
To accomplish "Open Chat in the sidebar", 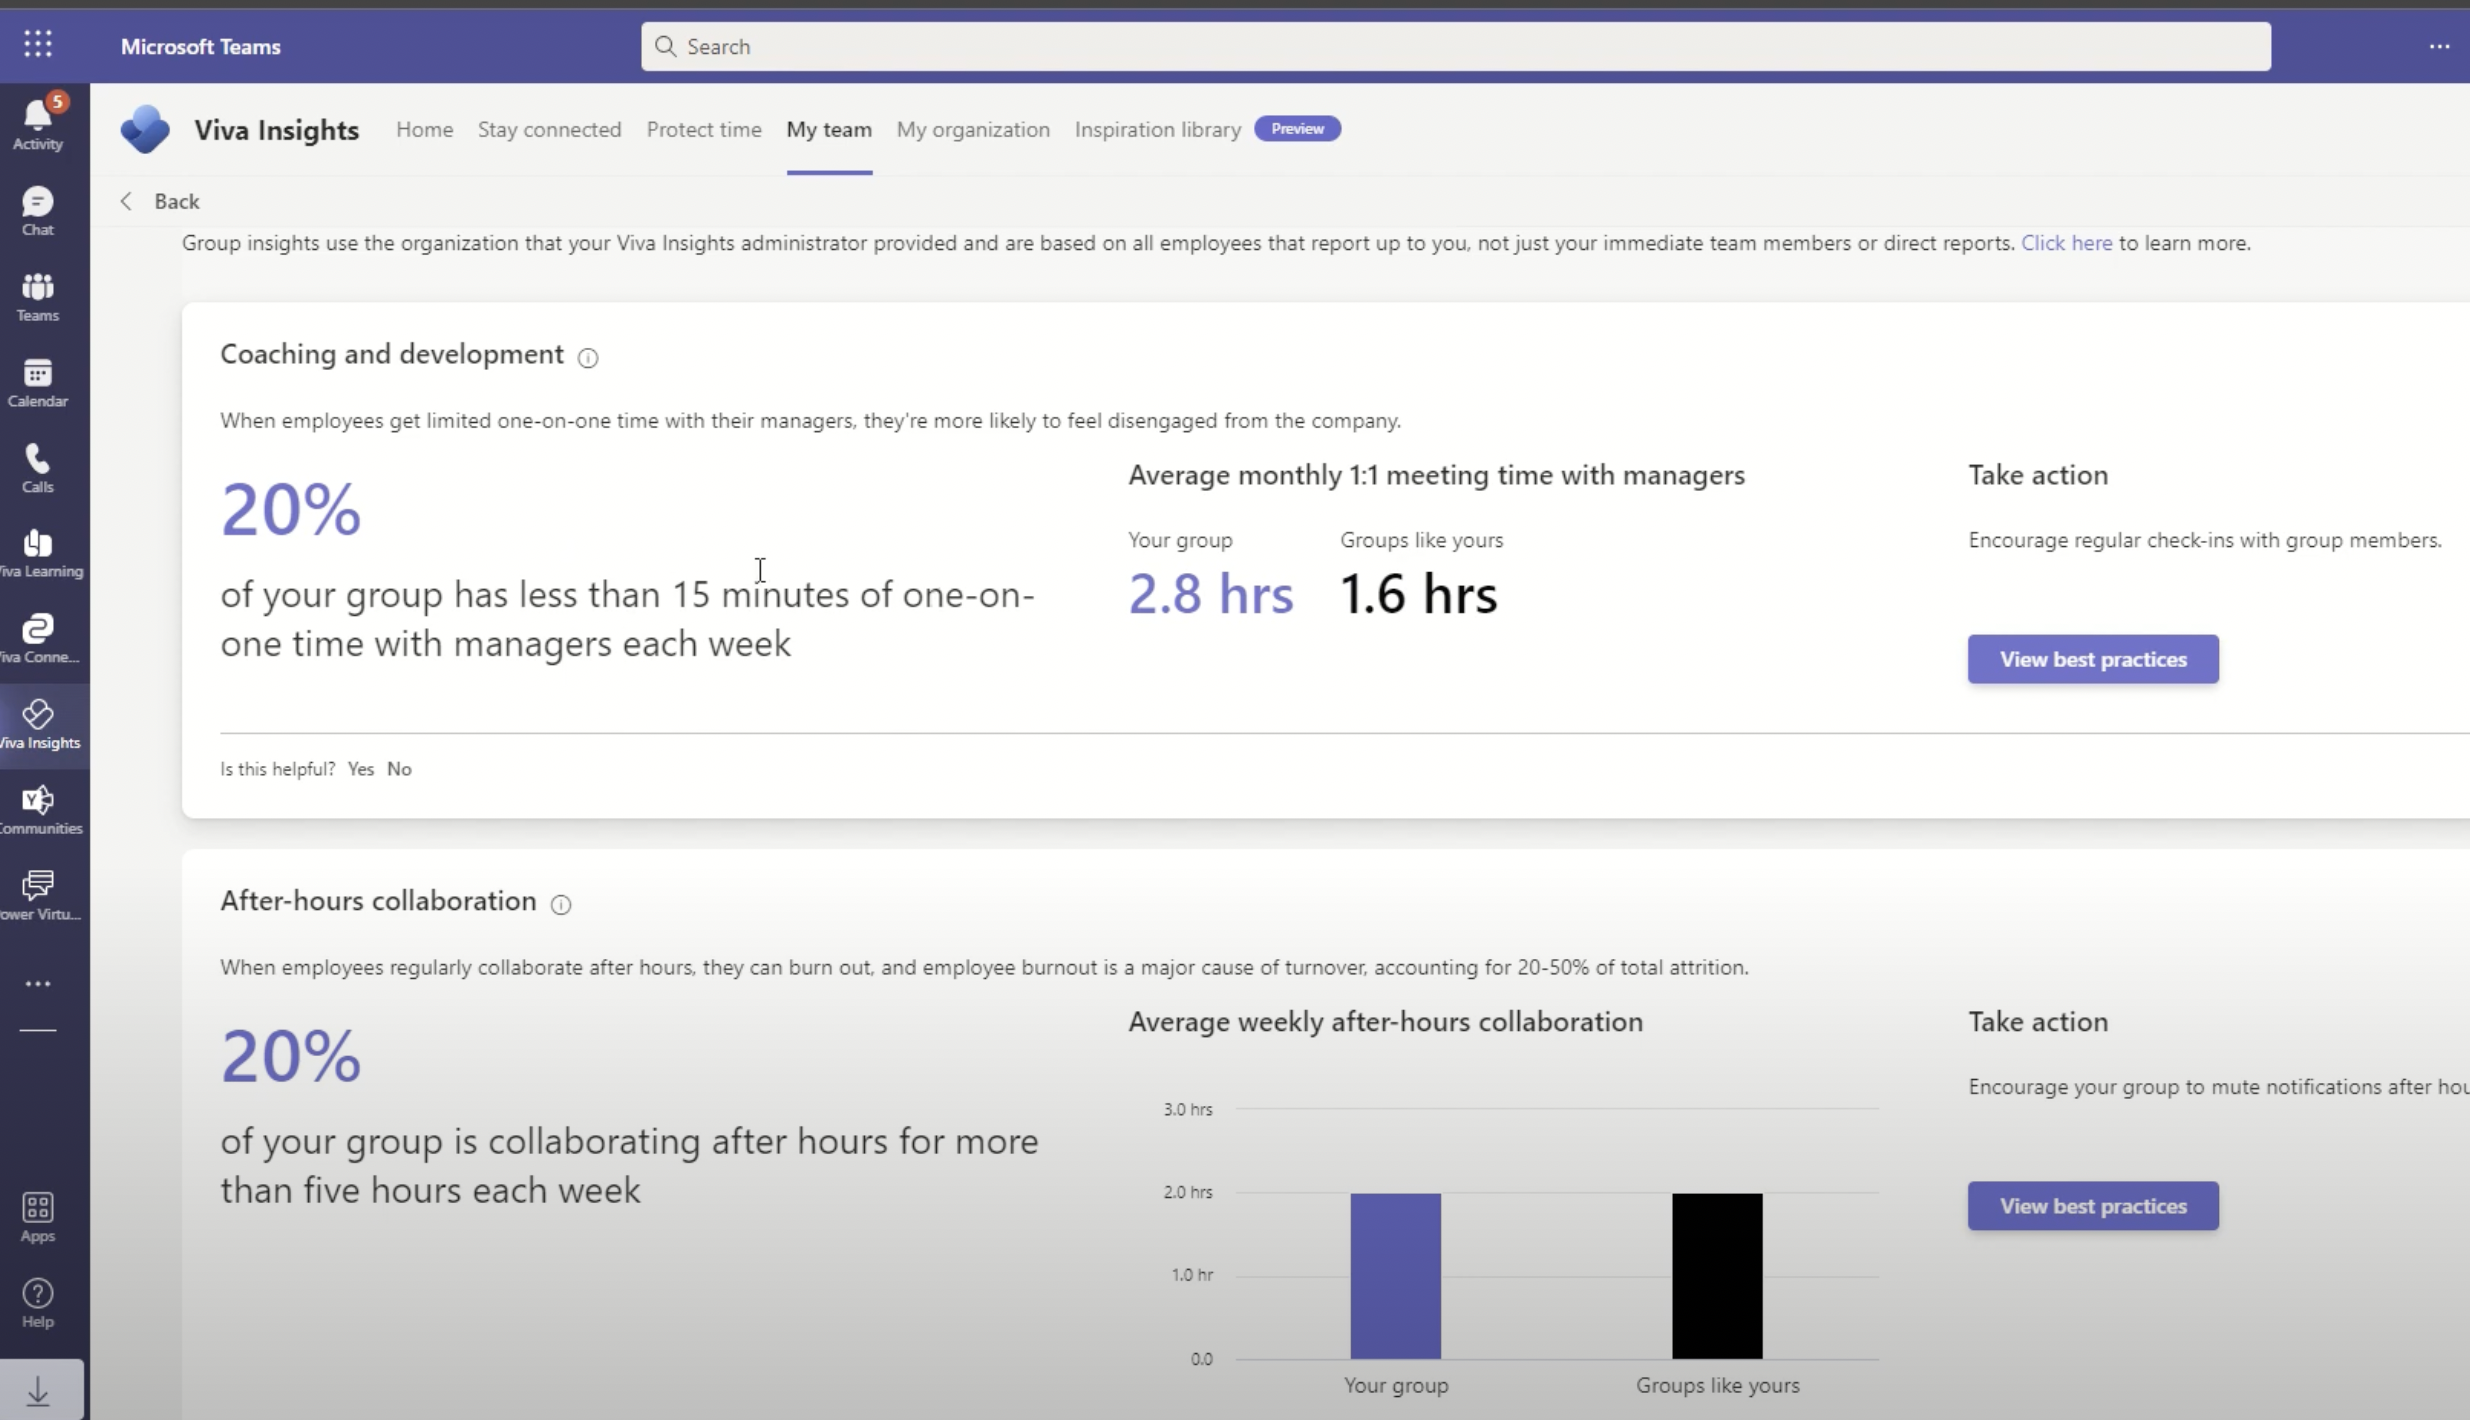I will coord(38,211).
